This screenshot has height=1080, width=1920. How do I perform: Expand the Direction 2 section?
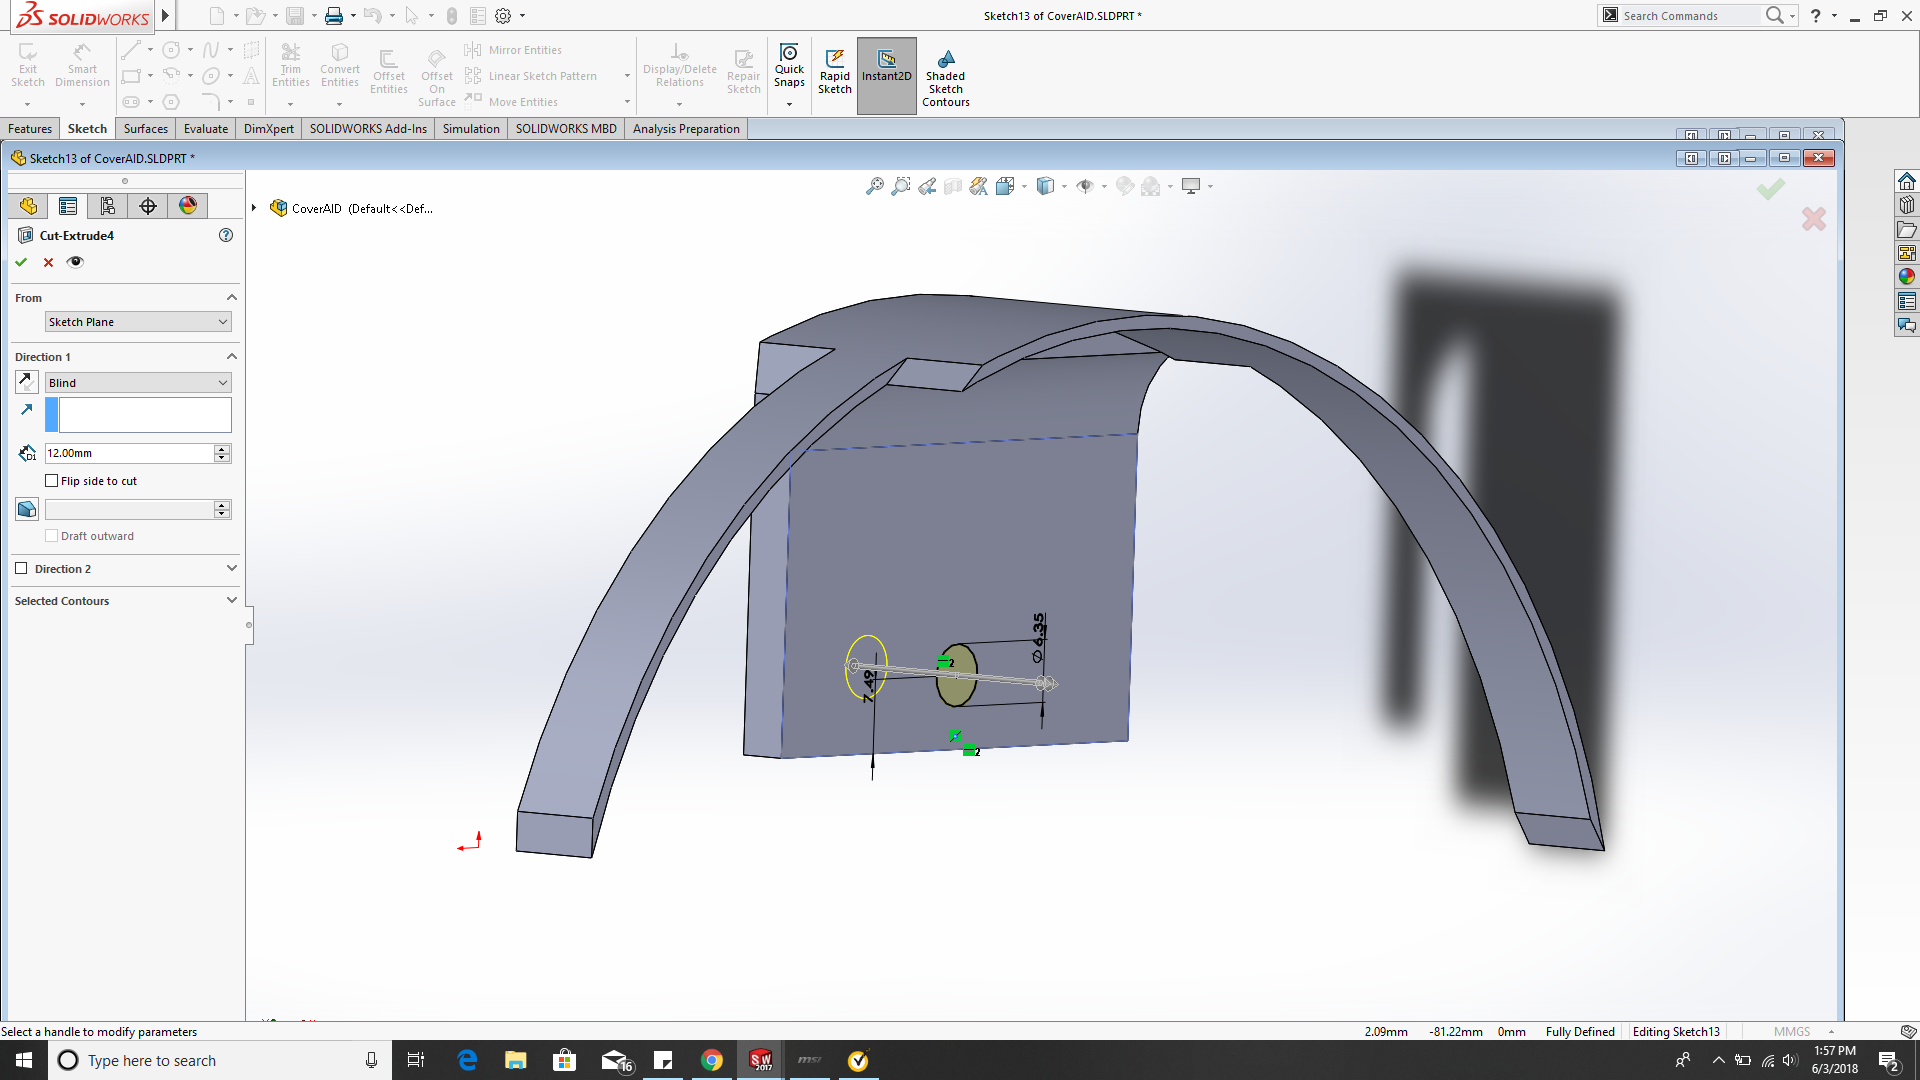(x=232, y=569)
